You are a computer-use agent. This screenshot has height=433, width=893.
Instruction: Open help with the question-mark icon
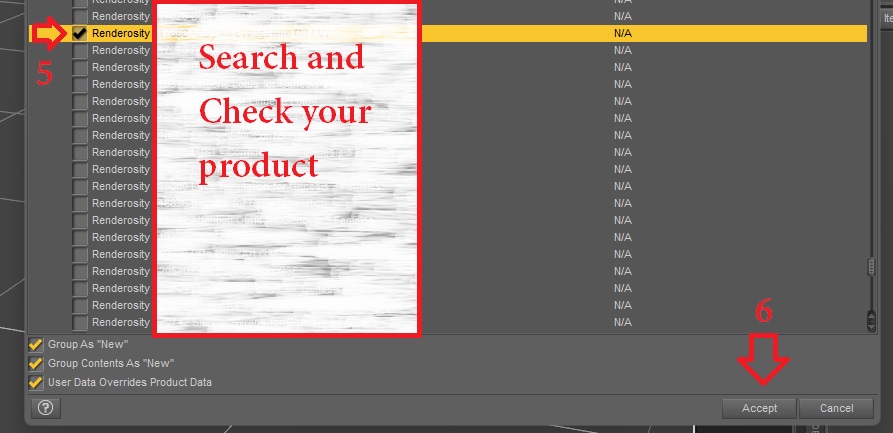46,408
